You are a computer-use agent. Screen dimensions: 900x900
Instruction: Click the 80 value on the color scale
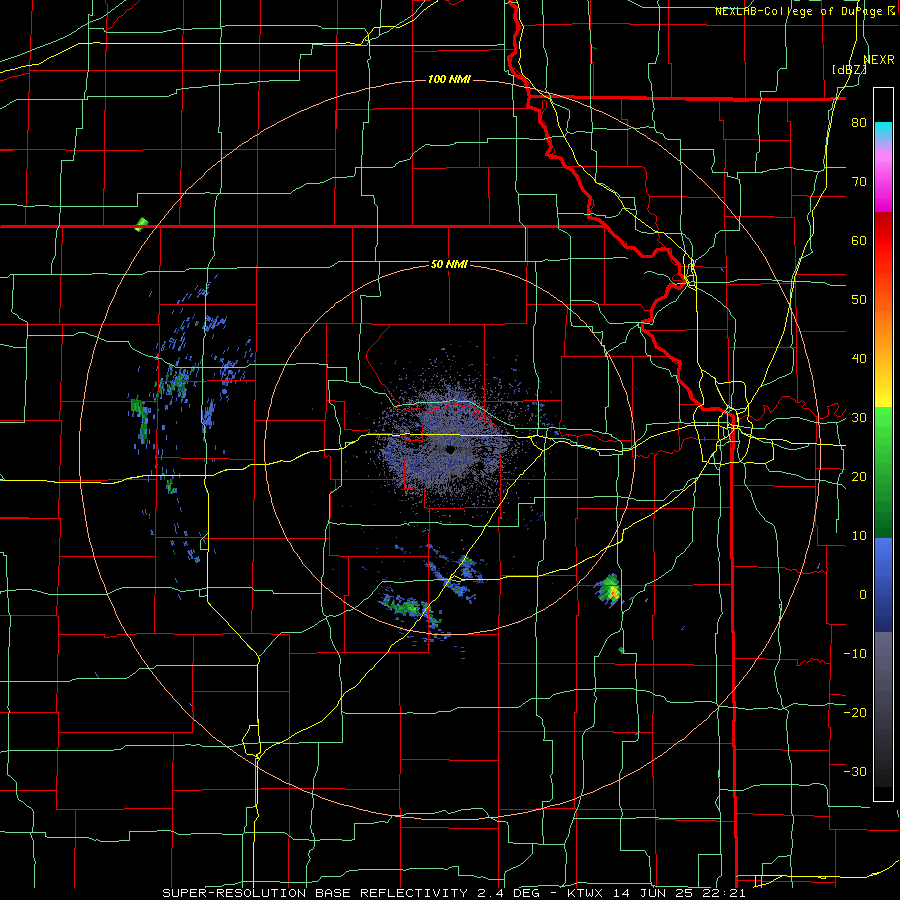pyautogui.click(x=859, y=123)
